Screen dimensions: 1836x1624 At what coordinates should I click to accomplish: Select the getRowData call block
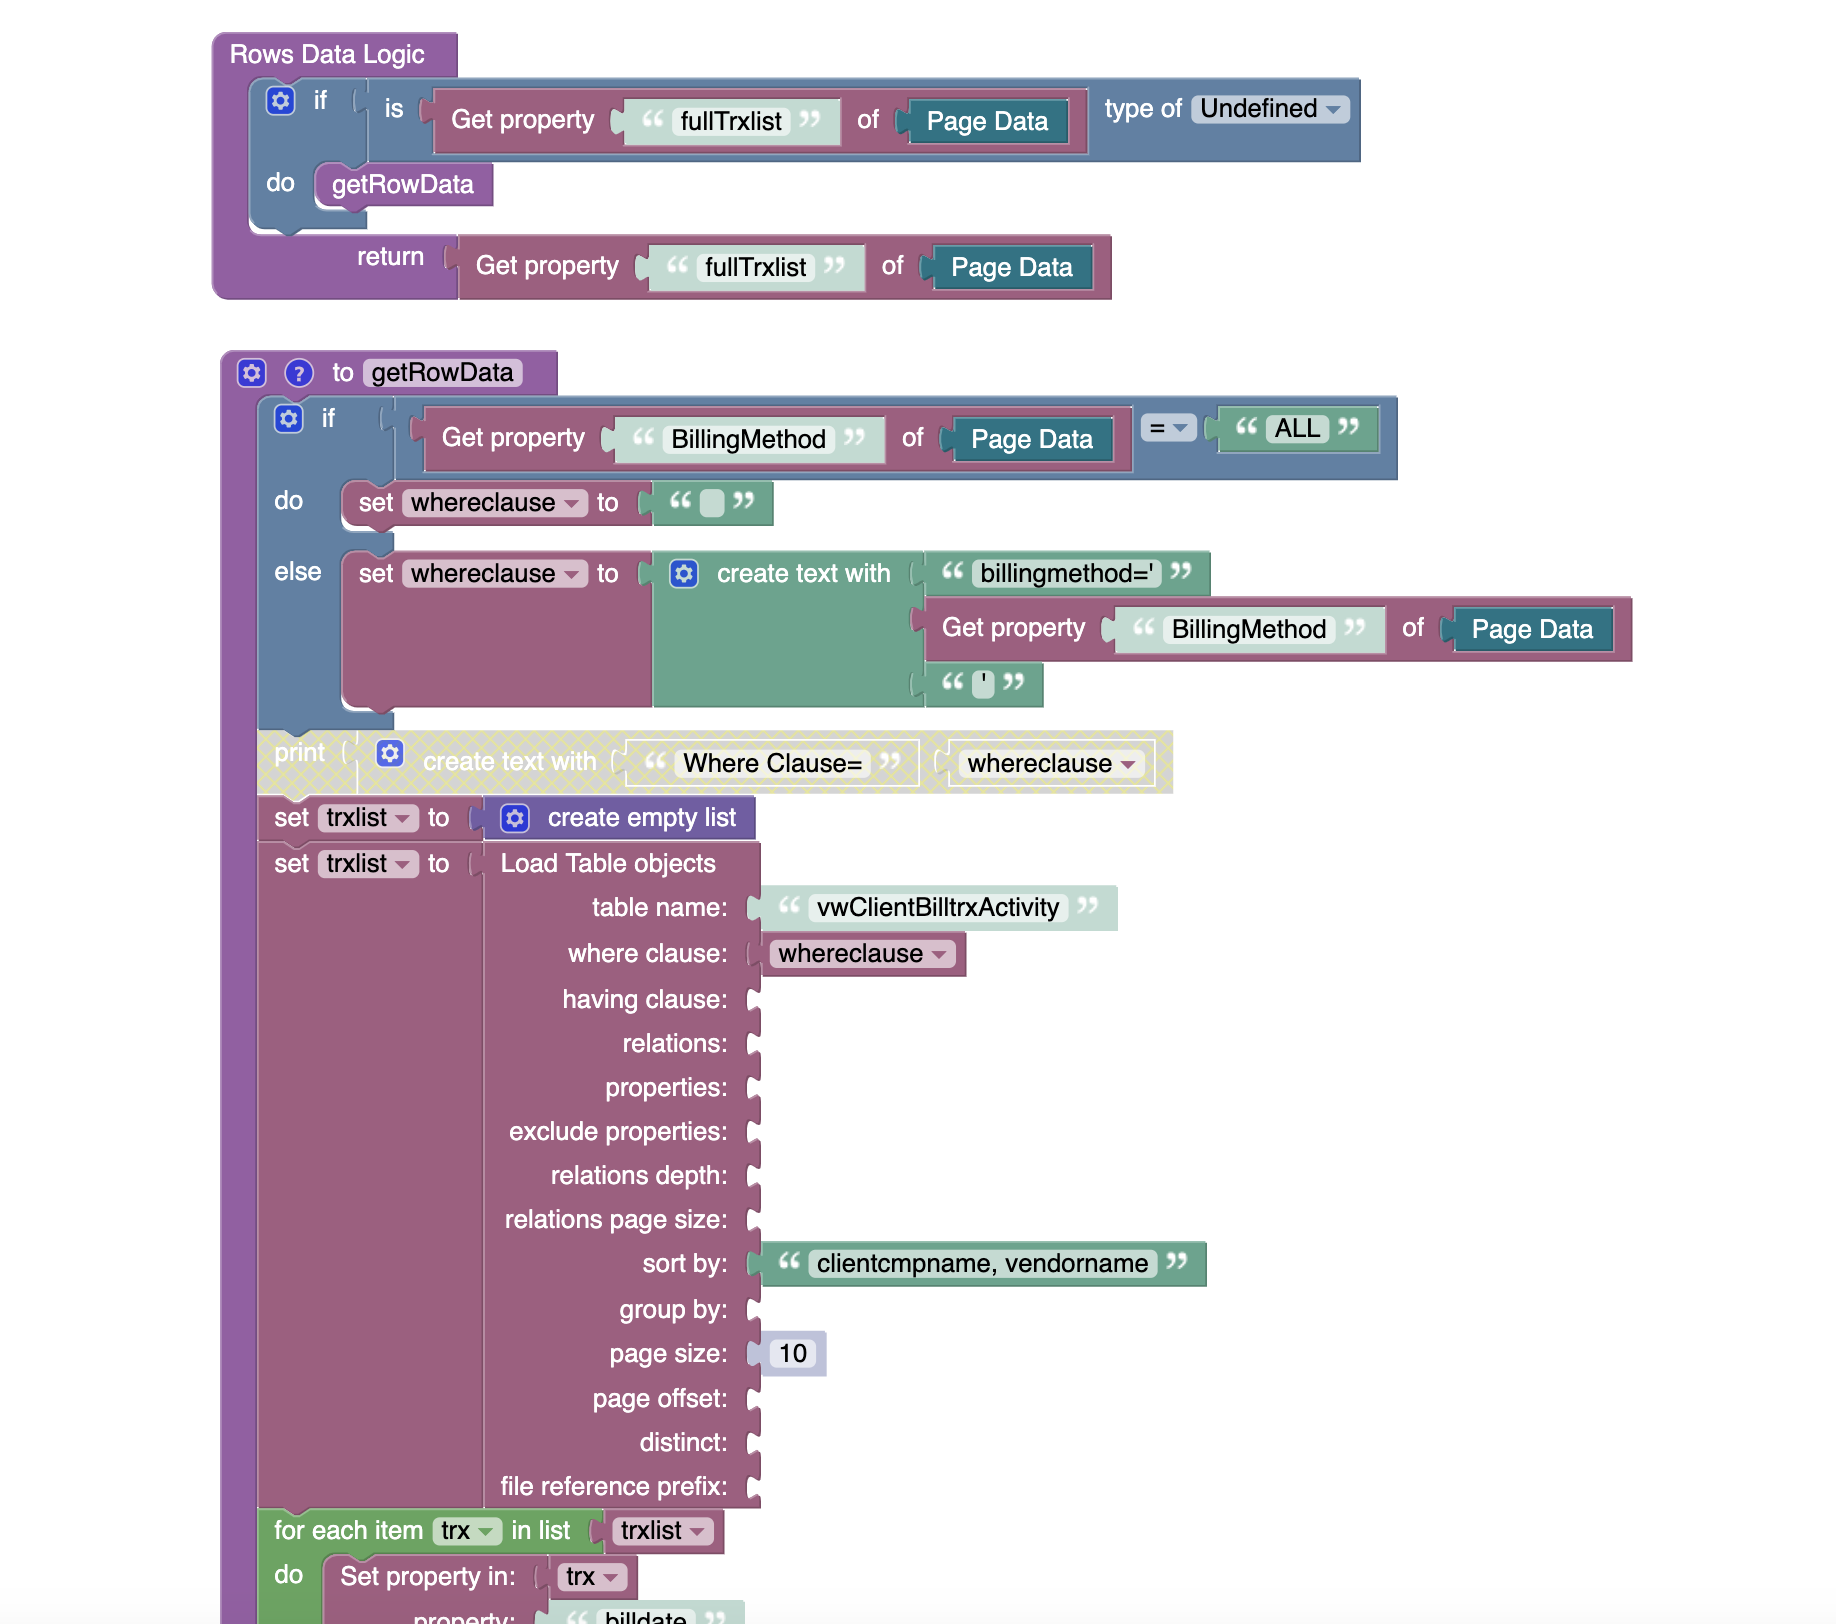[402, 185]
